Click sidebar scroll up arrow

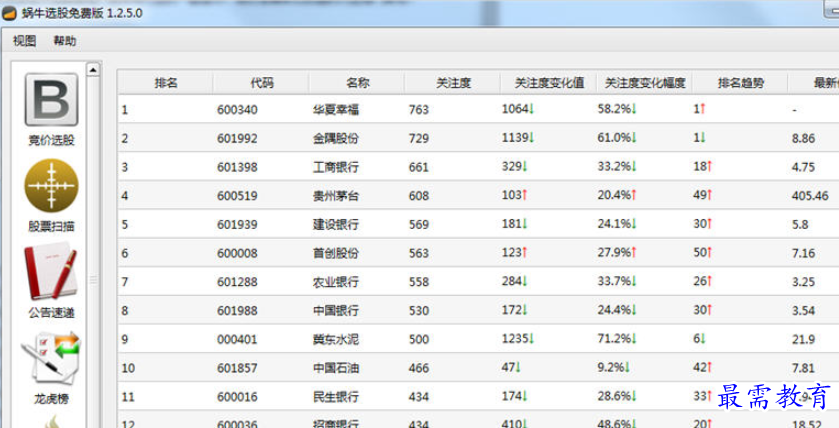point(93,70)
